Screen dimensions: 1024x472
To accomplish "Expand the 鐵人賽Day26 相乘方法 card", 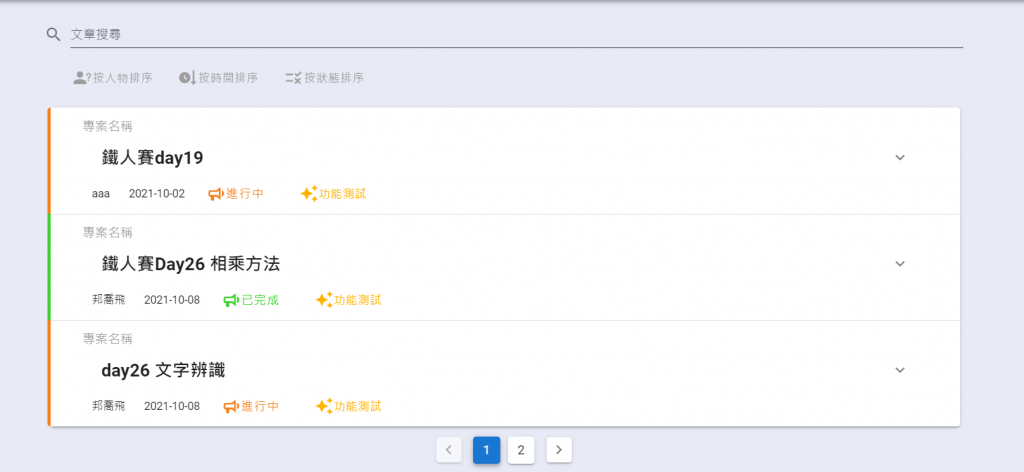I will click(899, 264).
